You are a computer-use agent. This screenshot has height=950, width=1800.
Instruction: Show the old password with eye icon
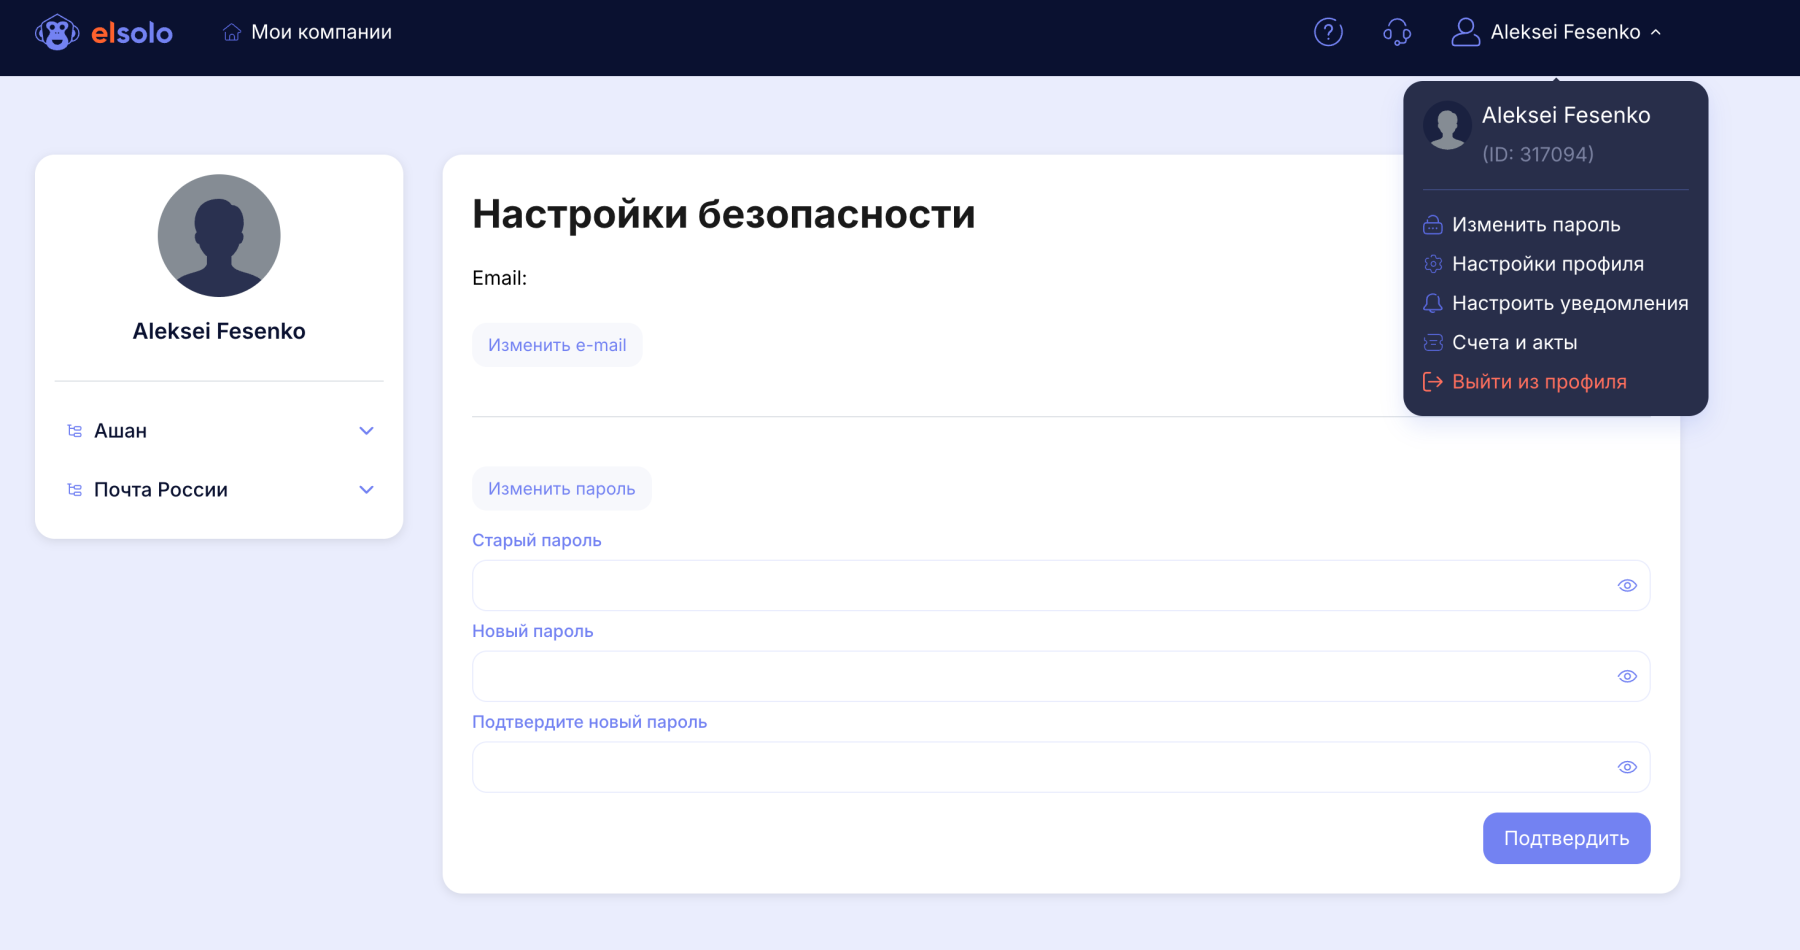[x=1627, y=586]
